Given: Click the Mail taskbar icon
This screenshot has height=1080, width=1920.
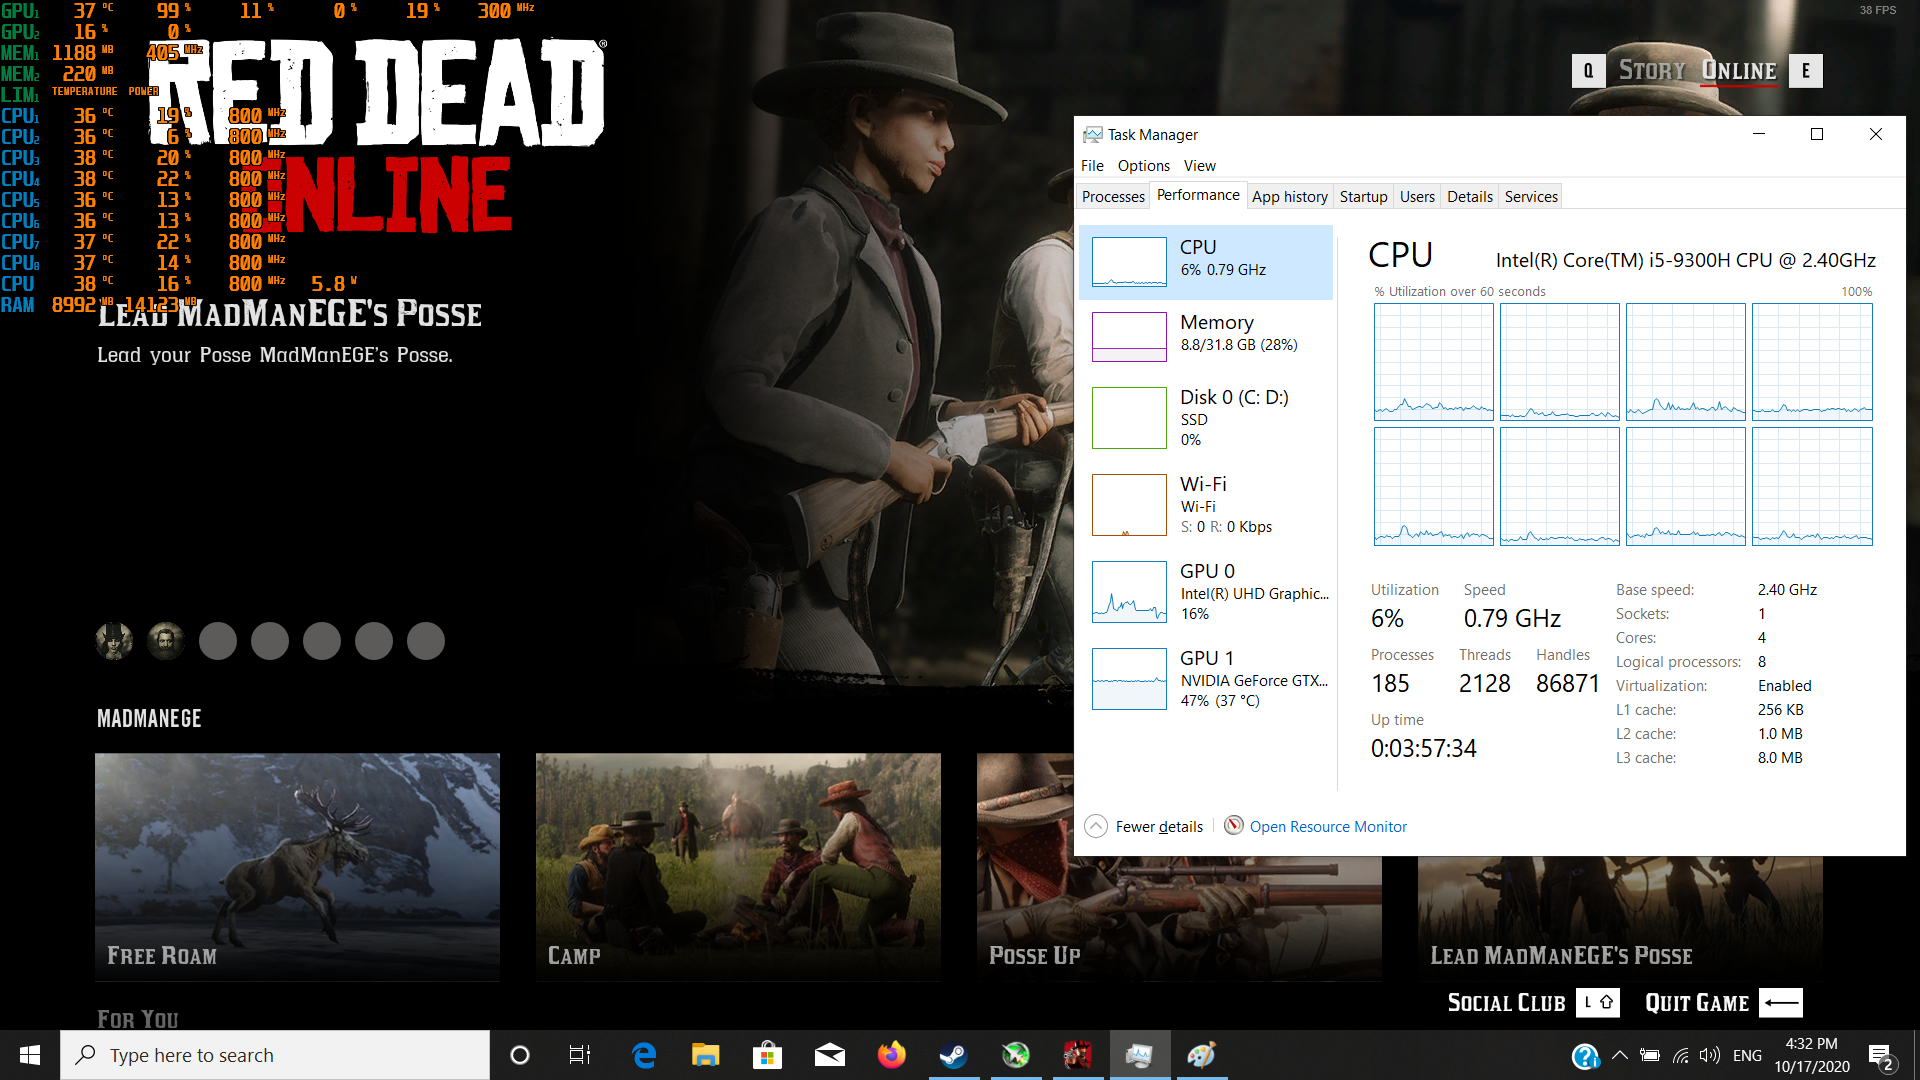Looking at the screenshot, I should coord(829,1055).
